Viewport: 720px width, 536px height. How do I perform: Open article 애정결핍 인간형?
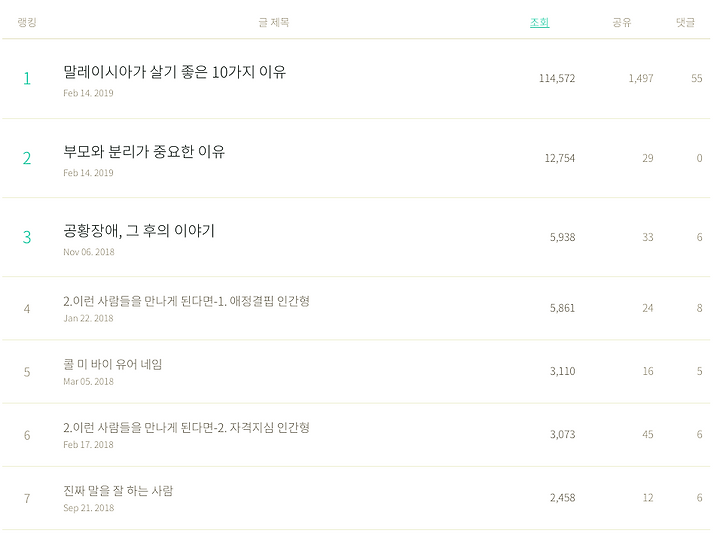click(186, 301)
